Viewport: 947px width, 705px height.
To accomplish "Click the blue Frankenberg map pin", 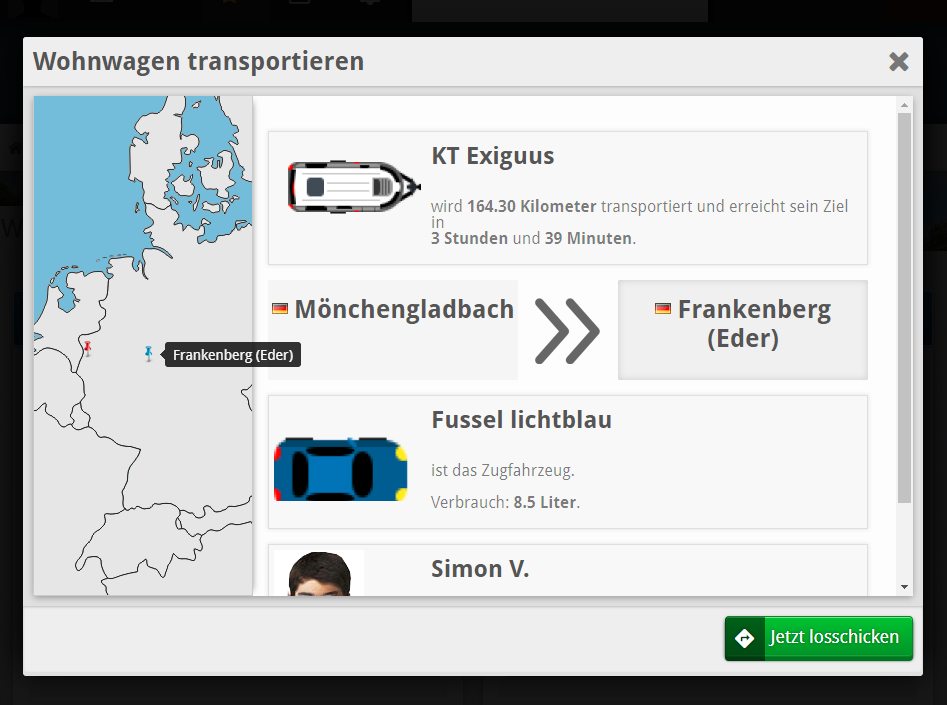I will pyautogui.click(x=149, y=353).
